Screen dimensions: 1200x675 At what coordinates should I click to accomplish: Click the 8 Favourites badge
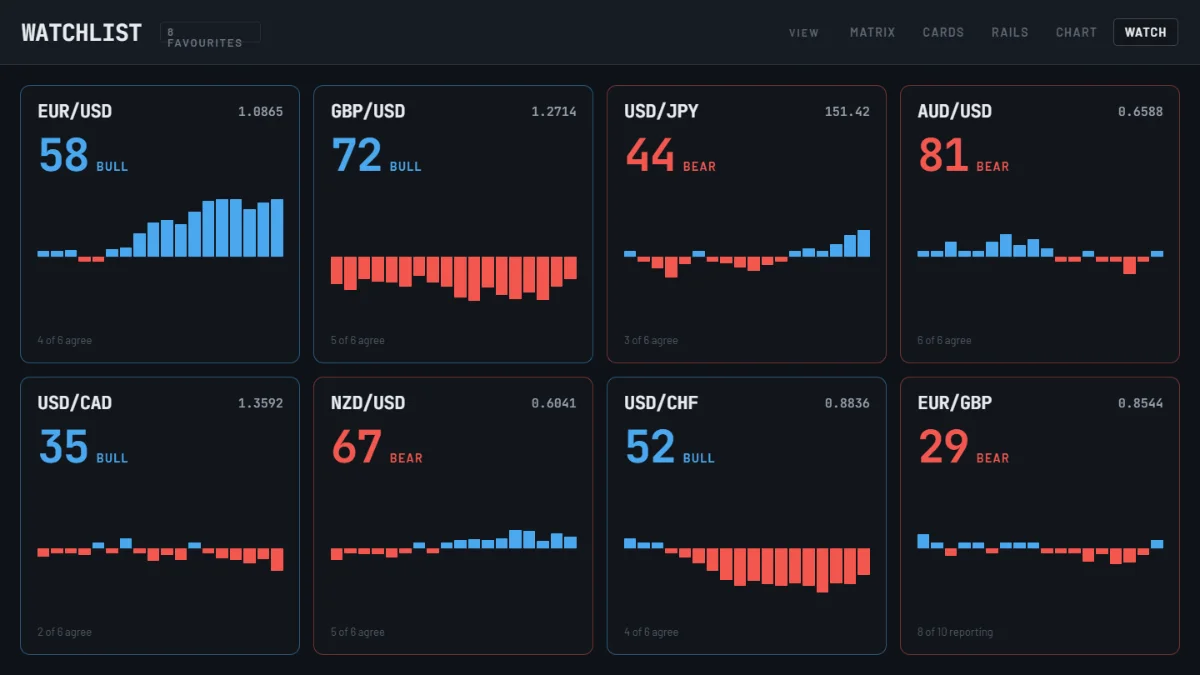coord(210,33)
